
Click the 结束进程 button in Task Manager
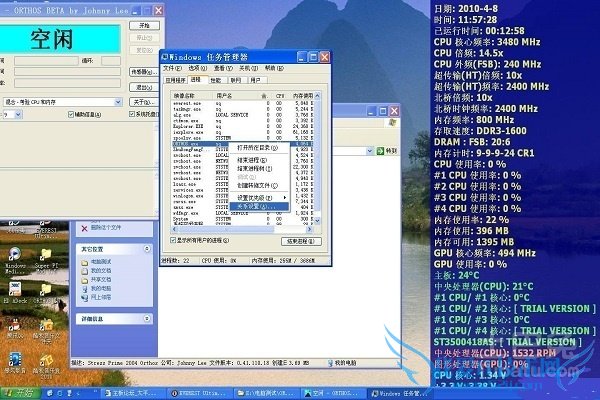click(x=298, y=241)
